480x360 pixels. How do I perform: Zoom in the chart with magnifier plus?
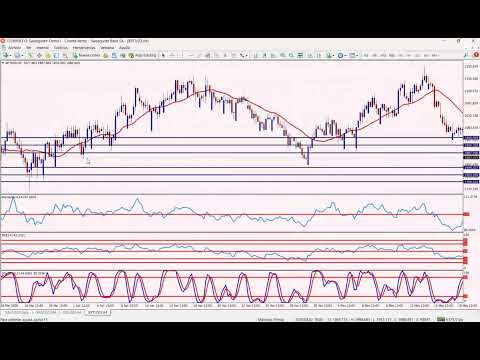click(x=283, y=55)
